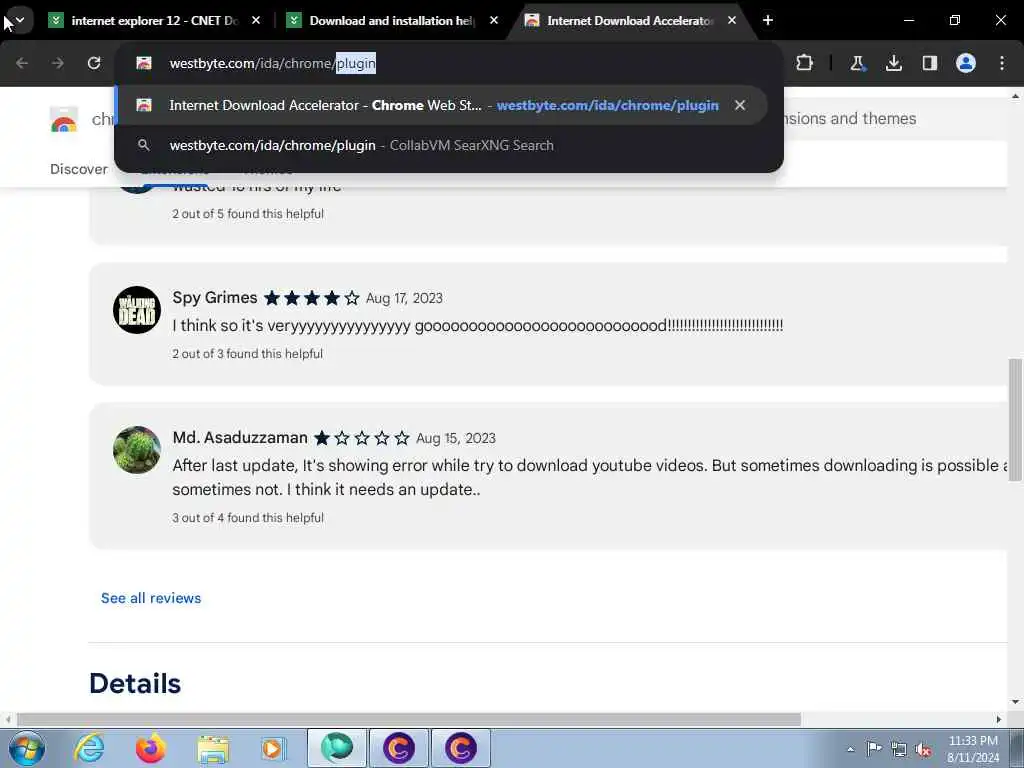Switch to the left purple C browser taskbar button
The height and width of the screenshot is (768, 1024).
(x=399, y=748)
